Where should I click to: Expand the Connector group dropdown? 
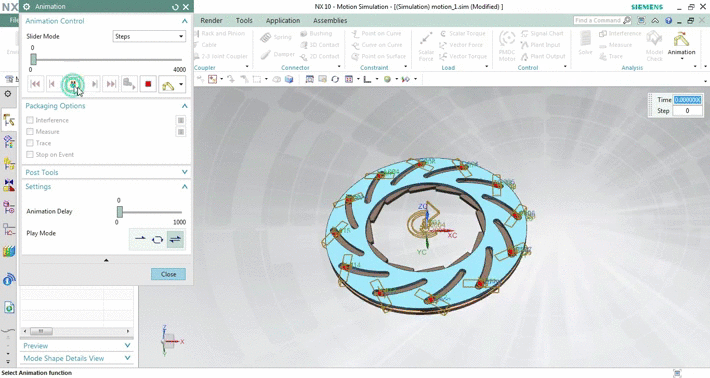(339, 67)
